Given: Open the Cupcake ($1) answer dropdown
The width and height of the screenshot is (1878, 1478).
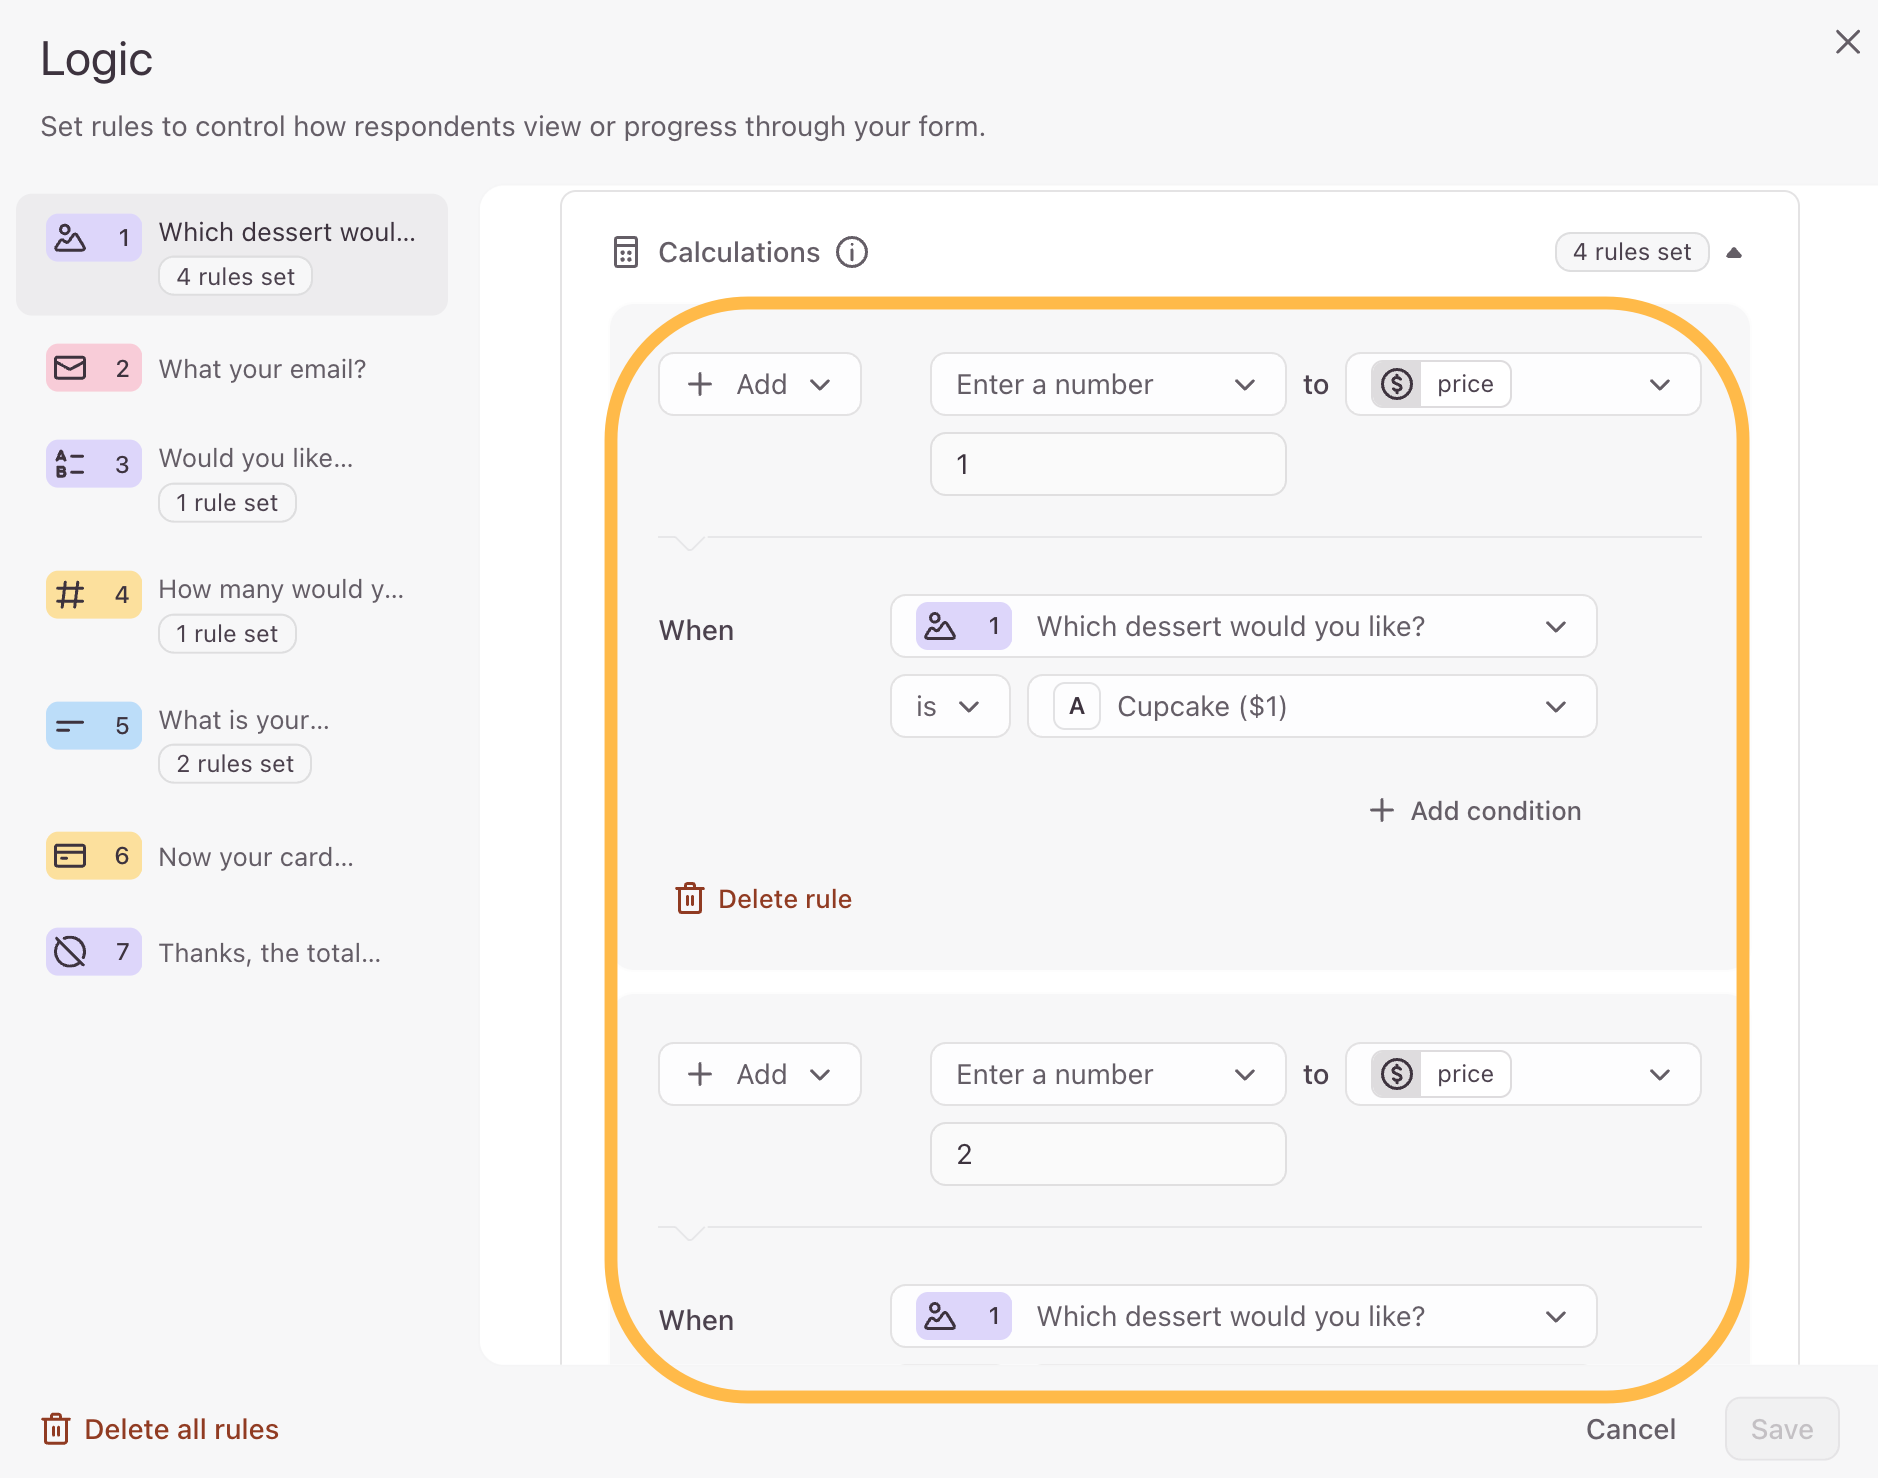Looking at the screenshot, I should click(1312, 706).
